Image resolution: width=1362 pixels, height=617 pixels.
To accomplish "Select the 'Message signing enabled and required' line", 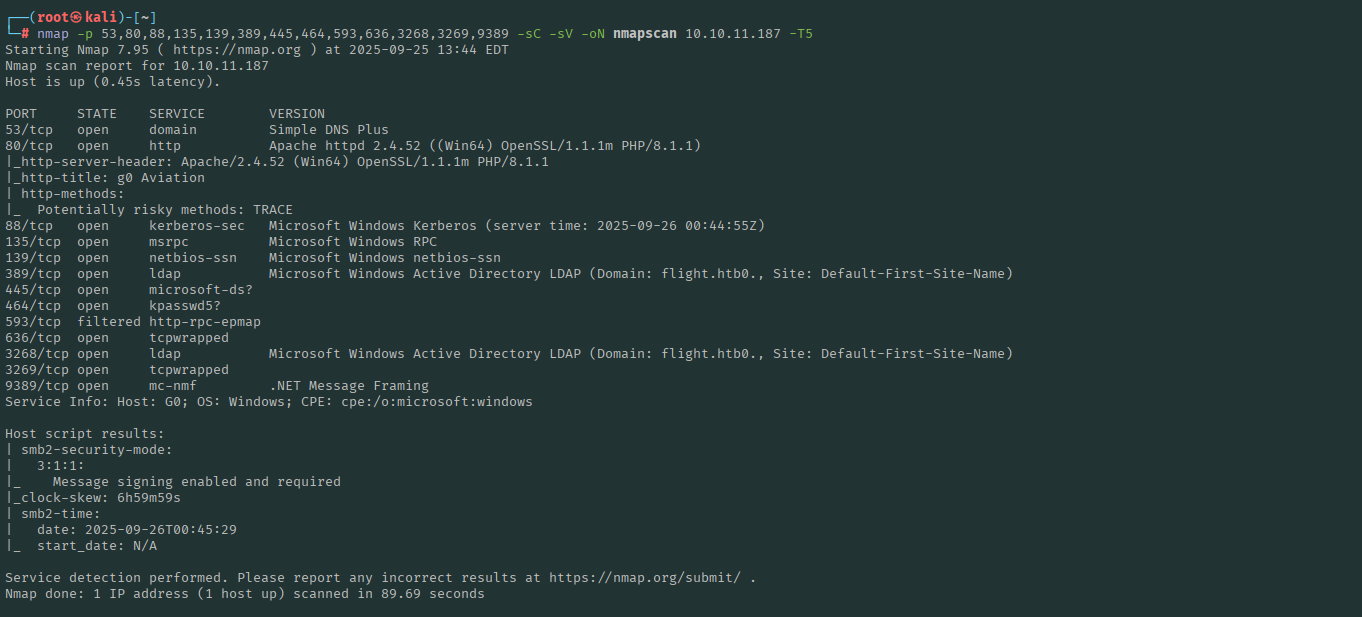I will coord(196,482).
